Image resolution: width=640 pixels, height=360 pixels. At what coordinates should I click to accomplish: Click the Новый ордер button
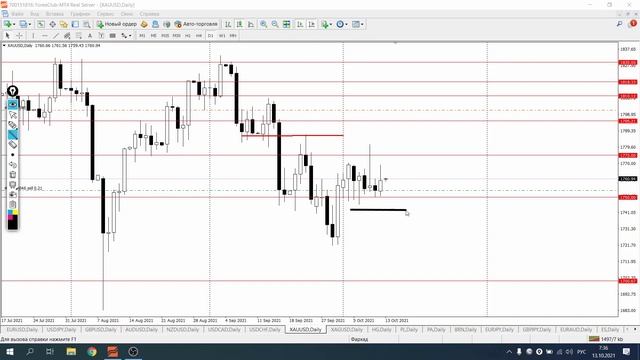click(117, 24)
